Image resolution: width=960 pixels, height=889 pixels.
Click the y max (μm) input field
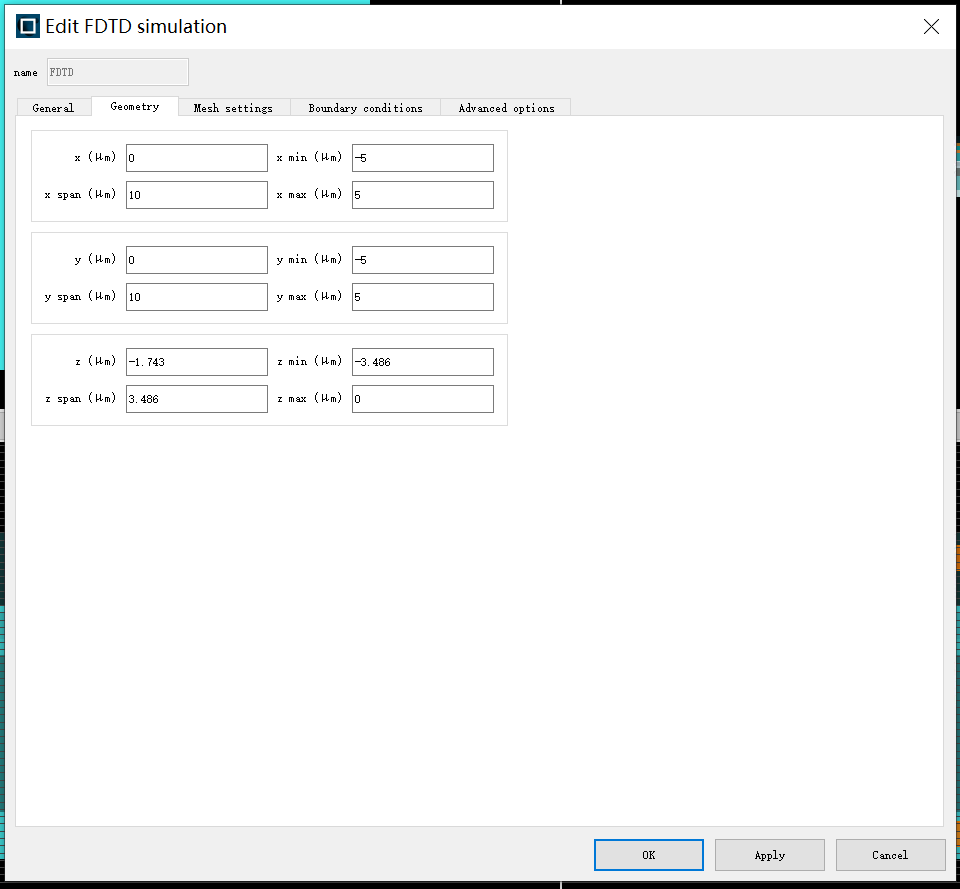(422, 297)
